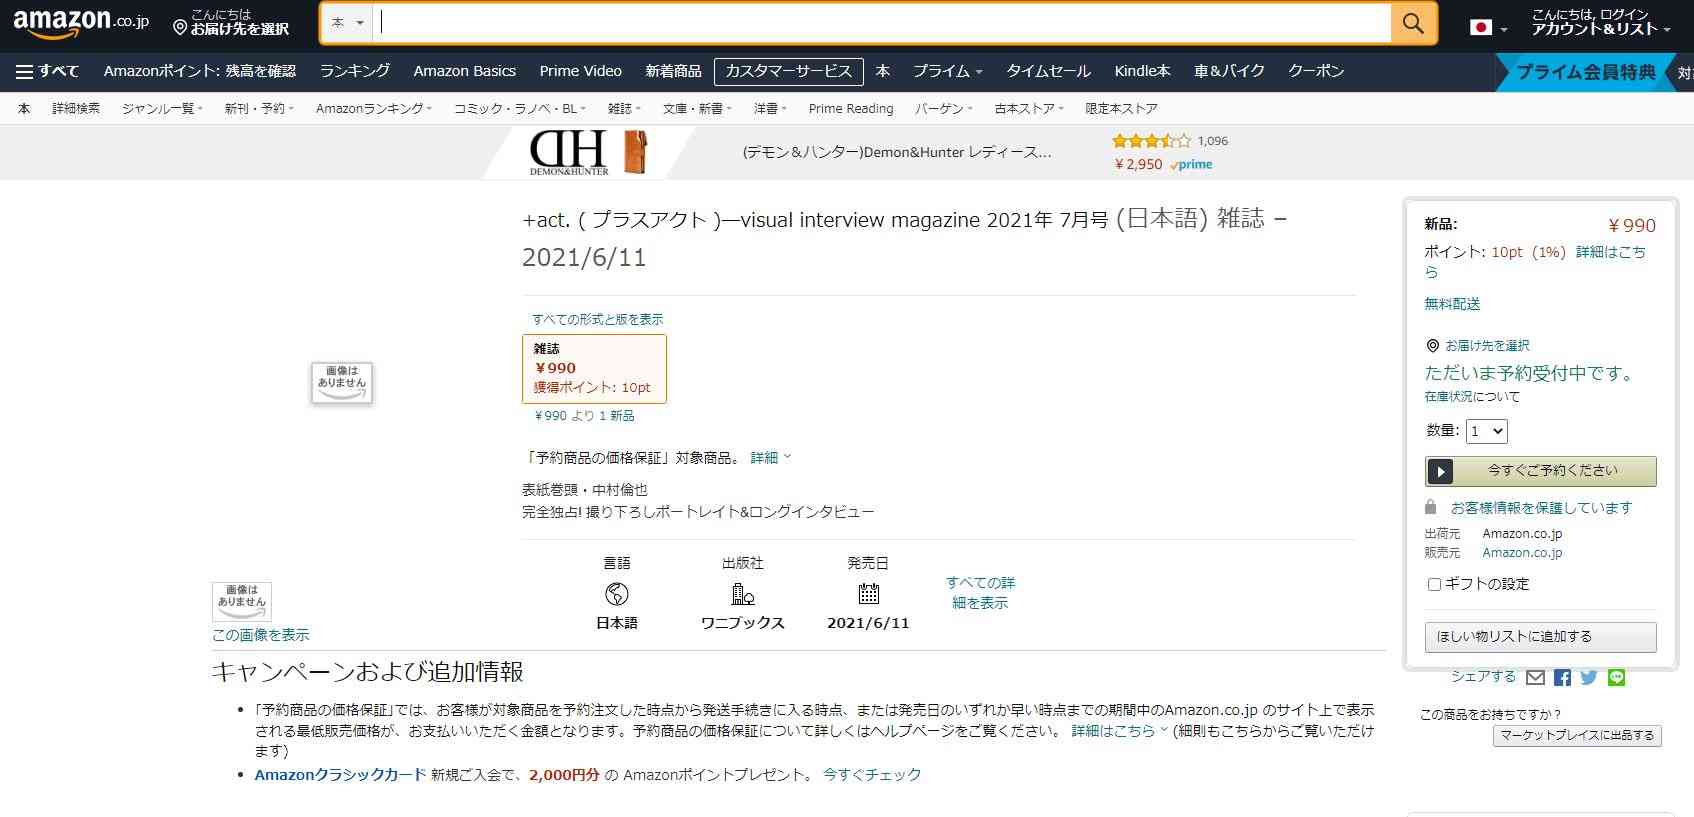Image resolution: width=1694 pixels, height=817 pixels.
Task: Click the main no-image placeholder
Action: 342,383
